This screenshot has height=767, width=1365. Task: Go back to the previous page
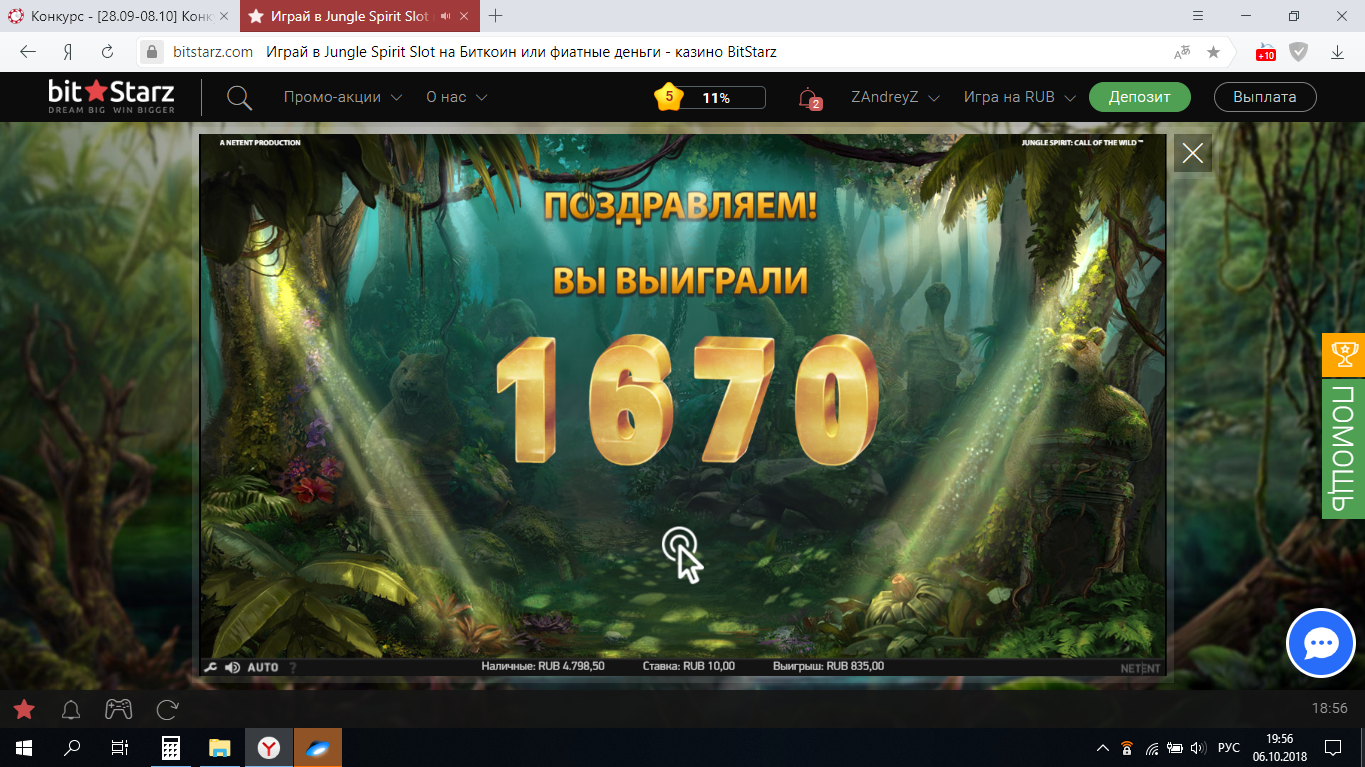28,52
